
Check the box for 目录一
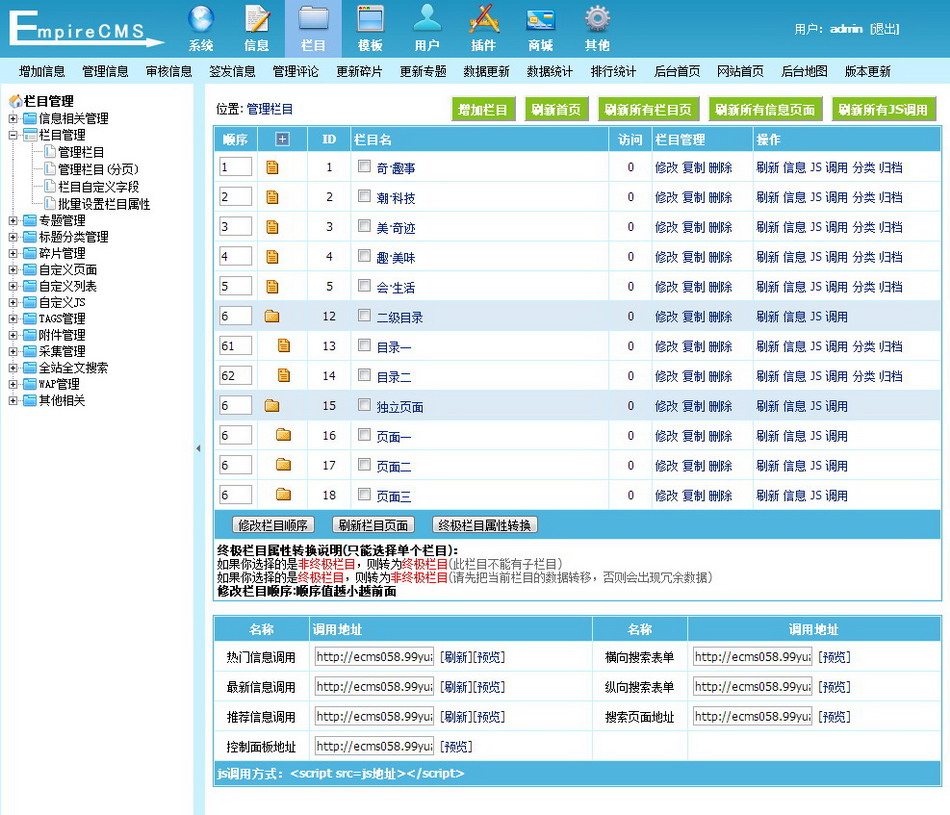pos(364,345)
